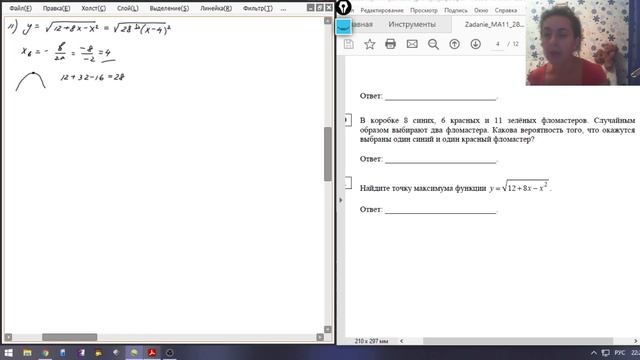Open the Холст menu
The width and height of the screenshot is (640, 360).
(93, 8)
